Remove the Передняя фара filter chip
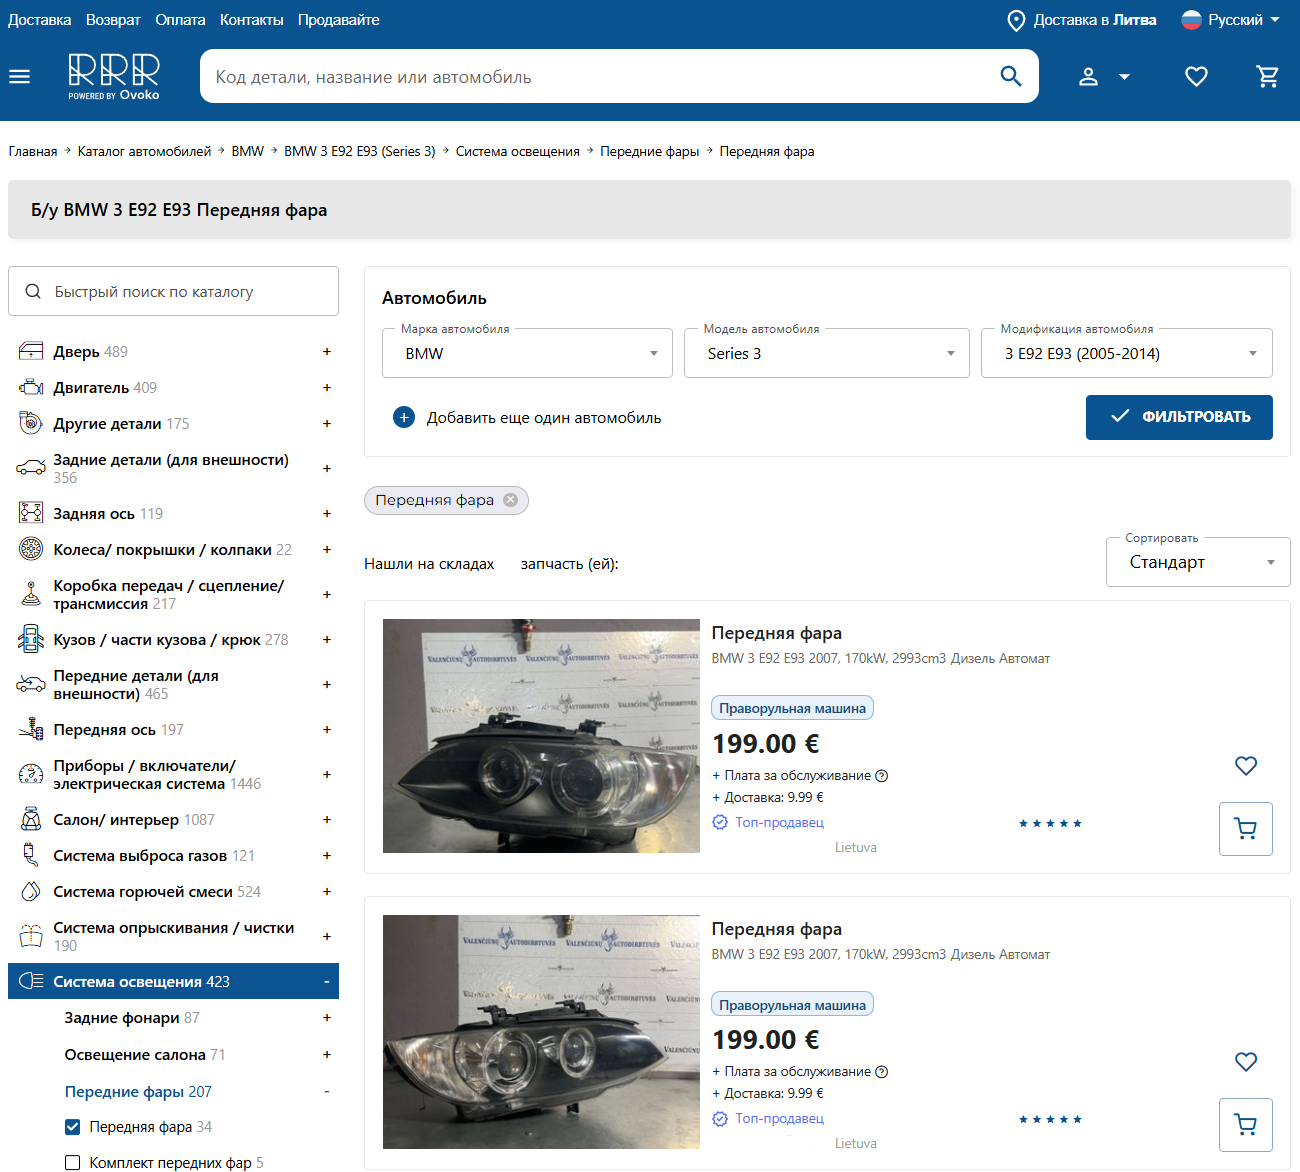The height and width of the screenshot is (1172, 1300). [x=510, y=500]
